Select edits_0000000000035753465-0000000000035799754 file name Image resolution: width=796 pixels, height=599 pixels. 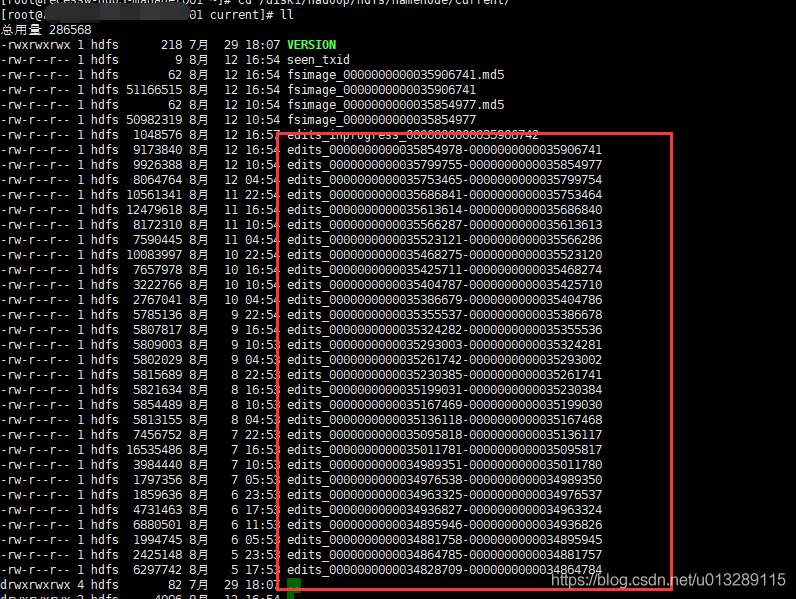click(x=445, y=180)
